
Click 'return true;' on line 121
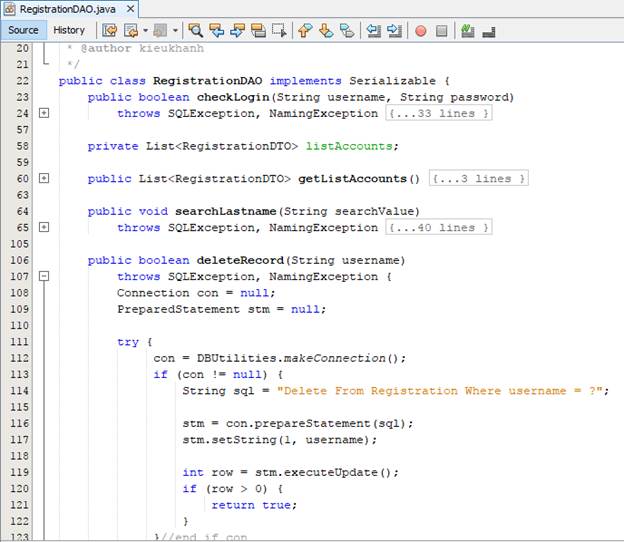254,505
